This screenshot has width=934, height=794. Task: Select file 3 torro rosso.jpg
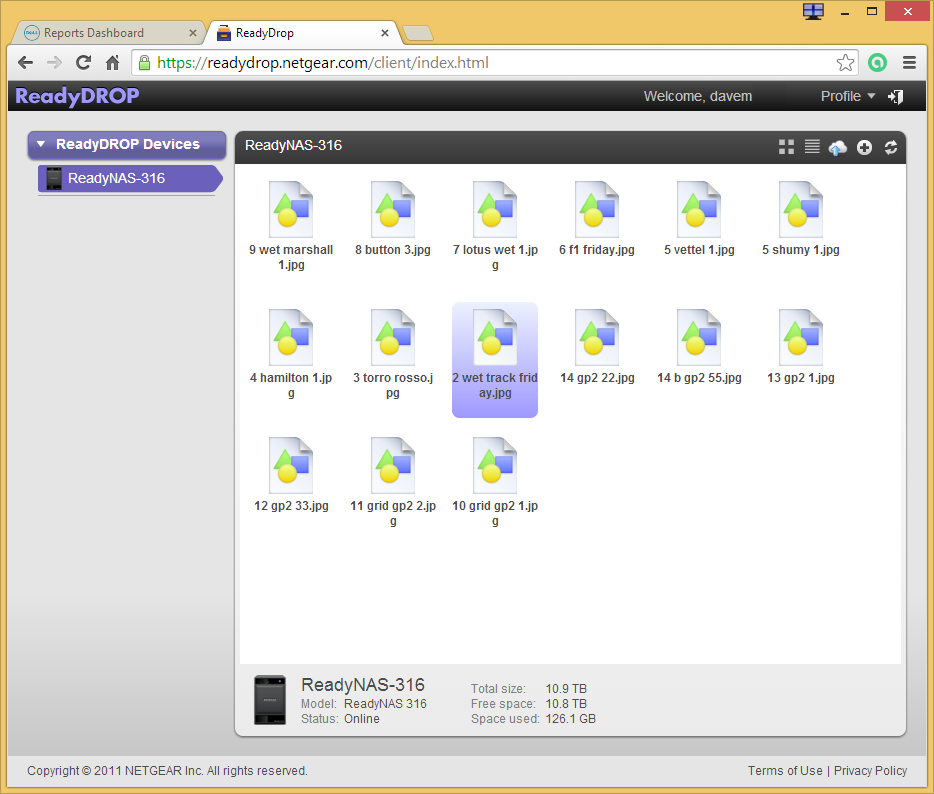click(x=393, y=354)
